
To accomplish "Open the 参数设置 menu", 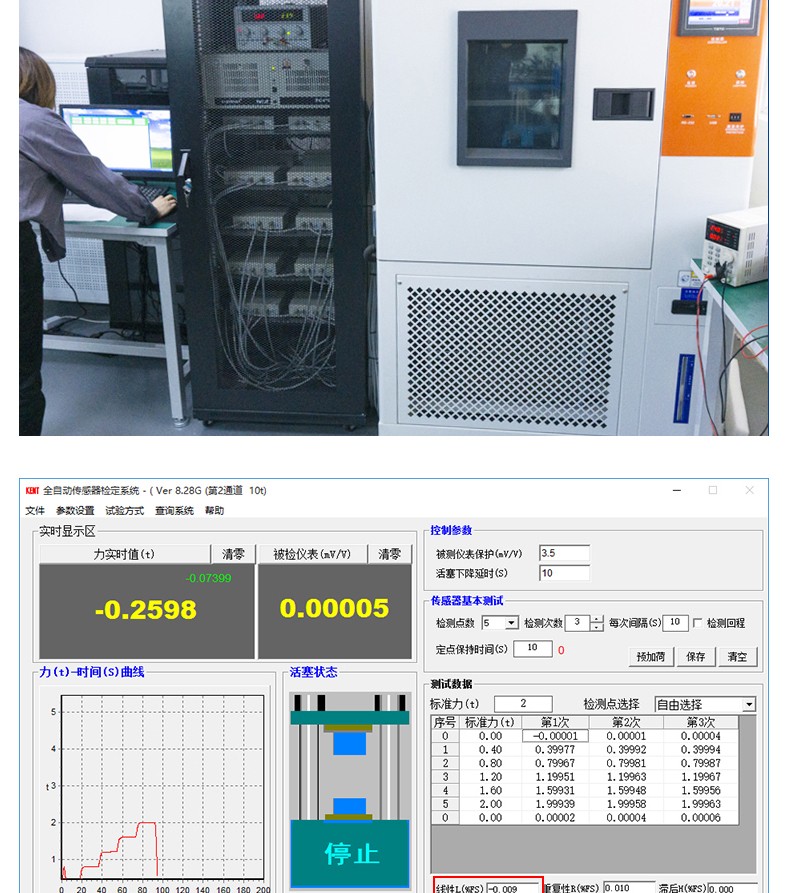I will tap(75, 511).
